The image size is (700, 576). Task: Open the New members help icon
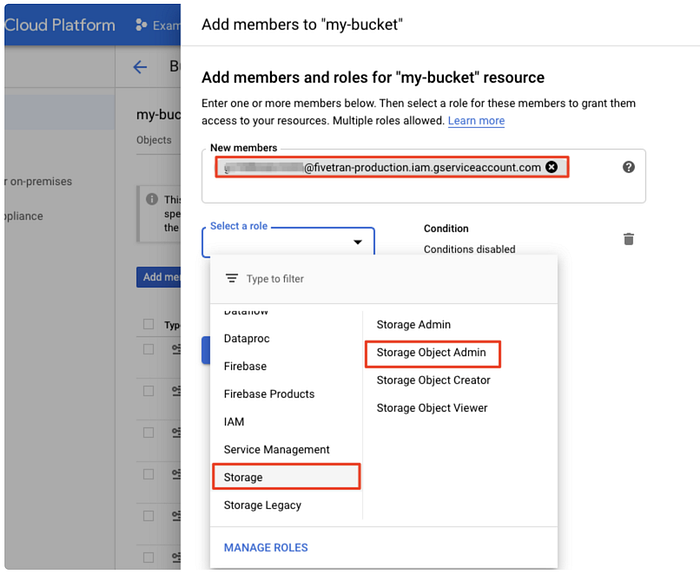click(x=629, y=167)
